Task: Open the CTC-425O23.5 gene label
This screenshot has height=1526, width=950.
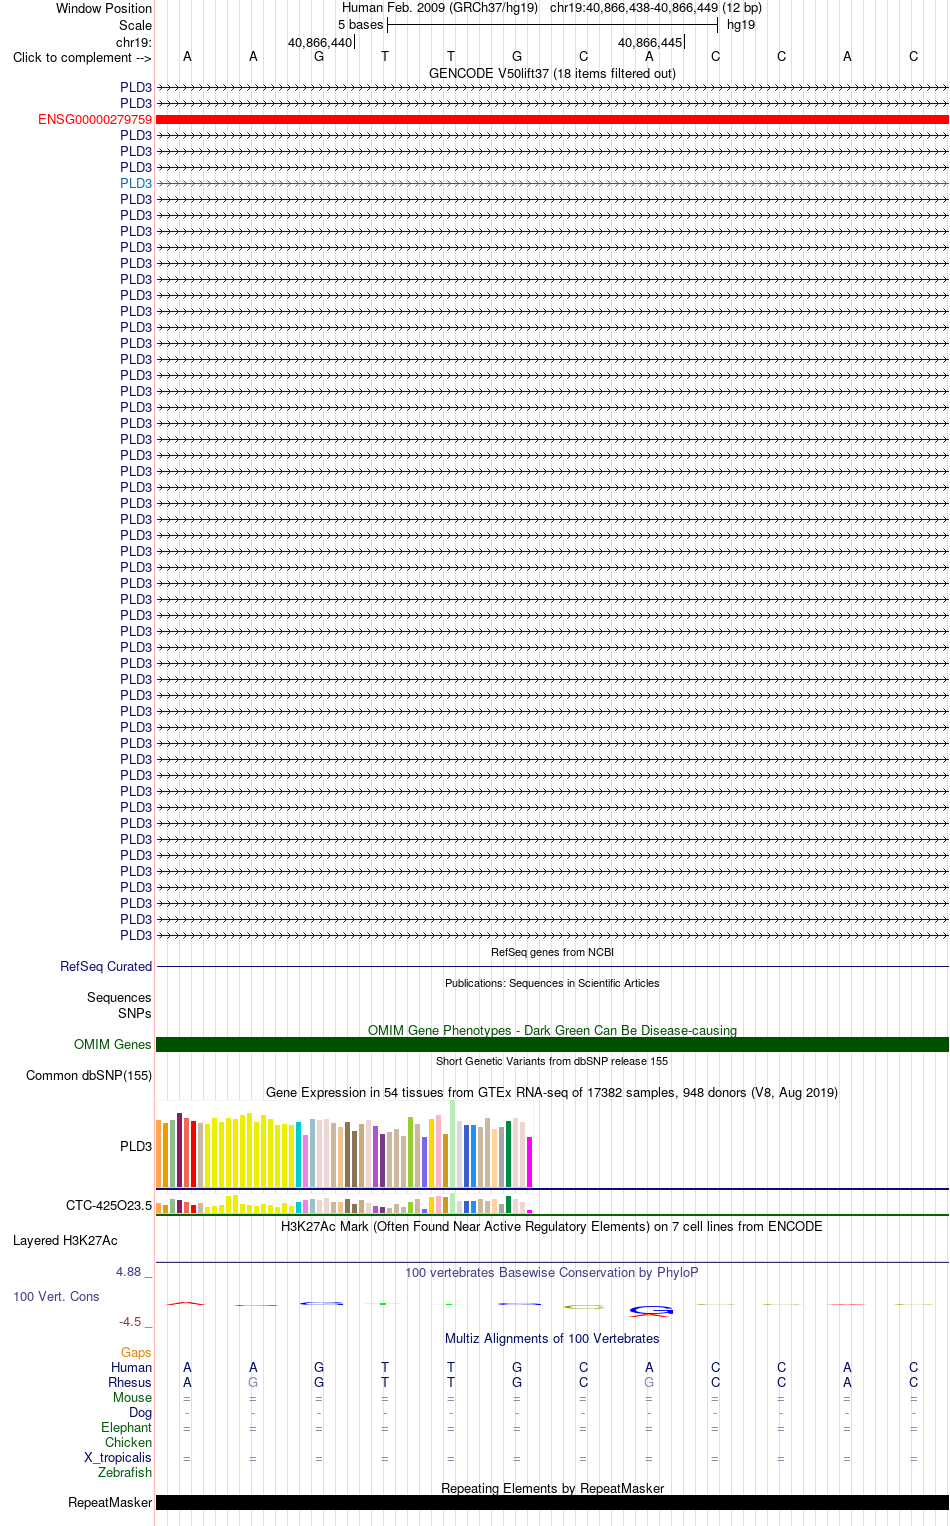Action: point(109,1205)
